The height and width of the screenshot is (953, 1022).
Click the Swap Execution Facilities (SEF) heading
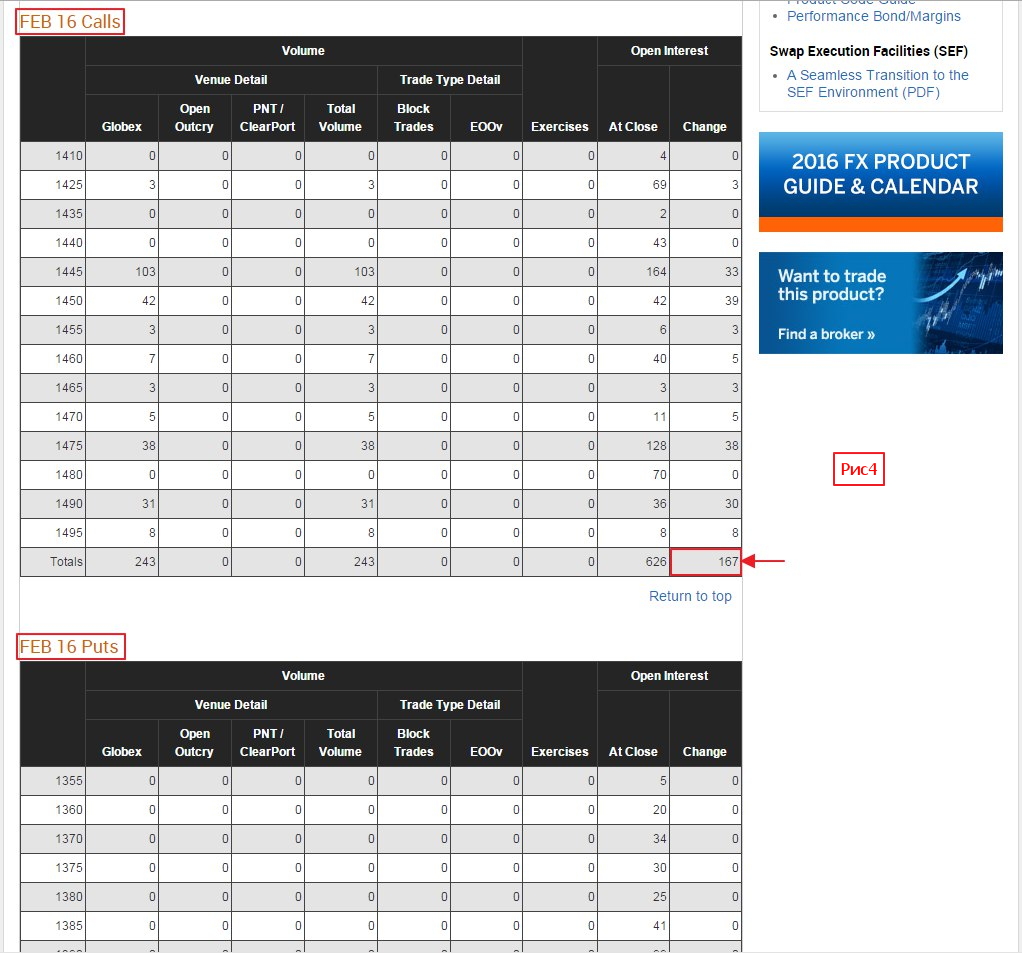[868, 51]
